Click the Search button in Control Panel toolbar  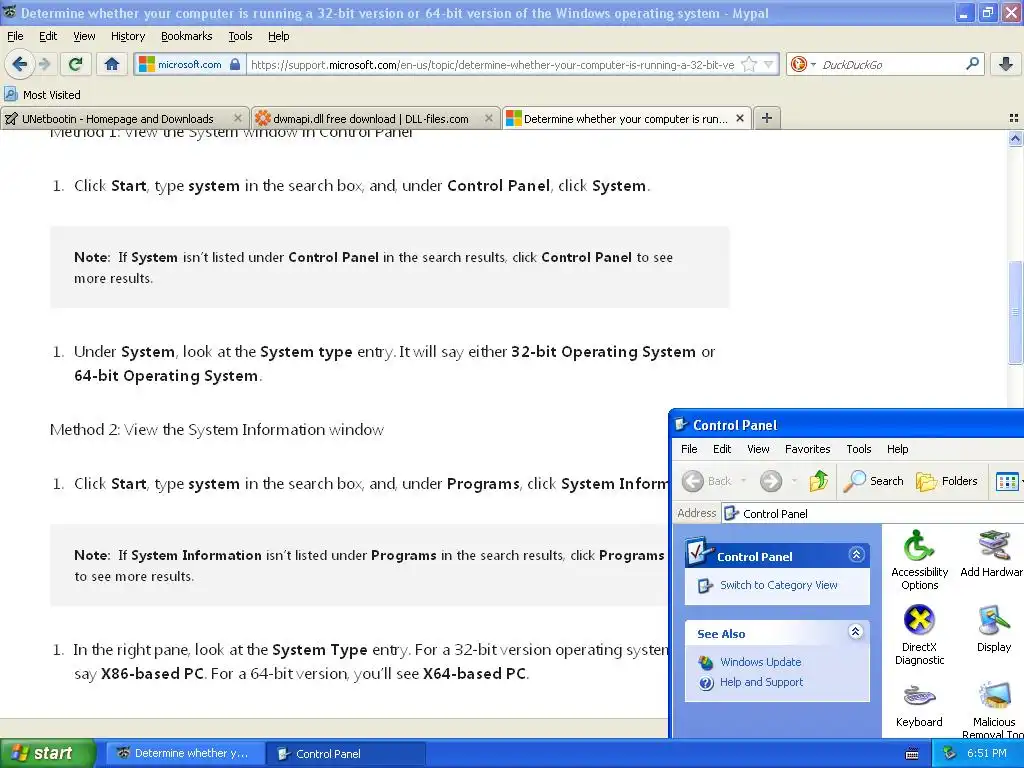point(874,481)
